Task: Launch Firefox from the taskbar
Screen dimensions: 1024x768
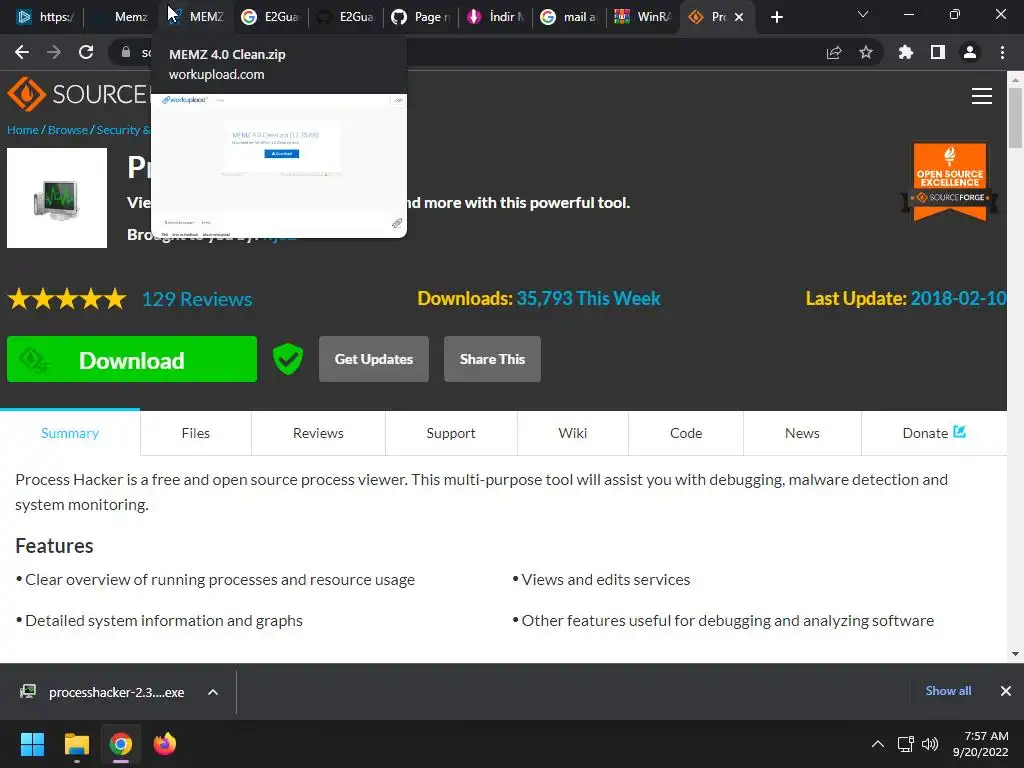Action: tap(165, 744)
